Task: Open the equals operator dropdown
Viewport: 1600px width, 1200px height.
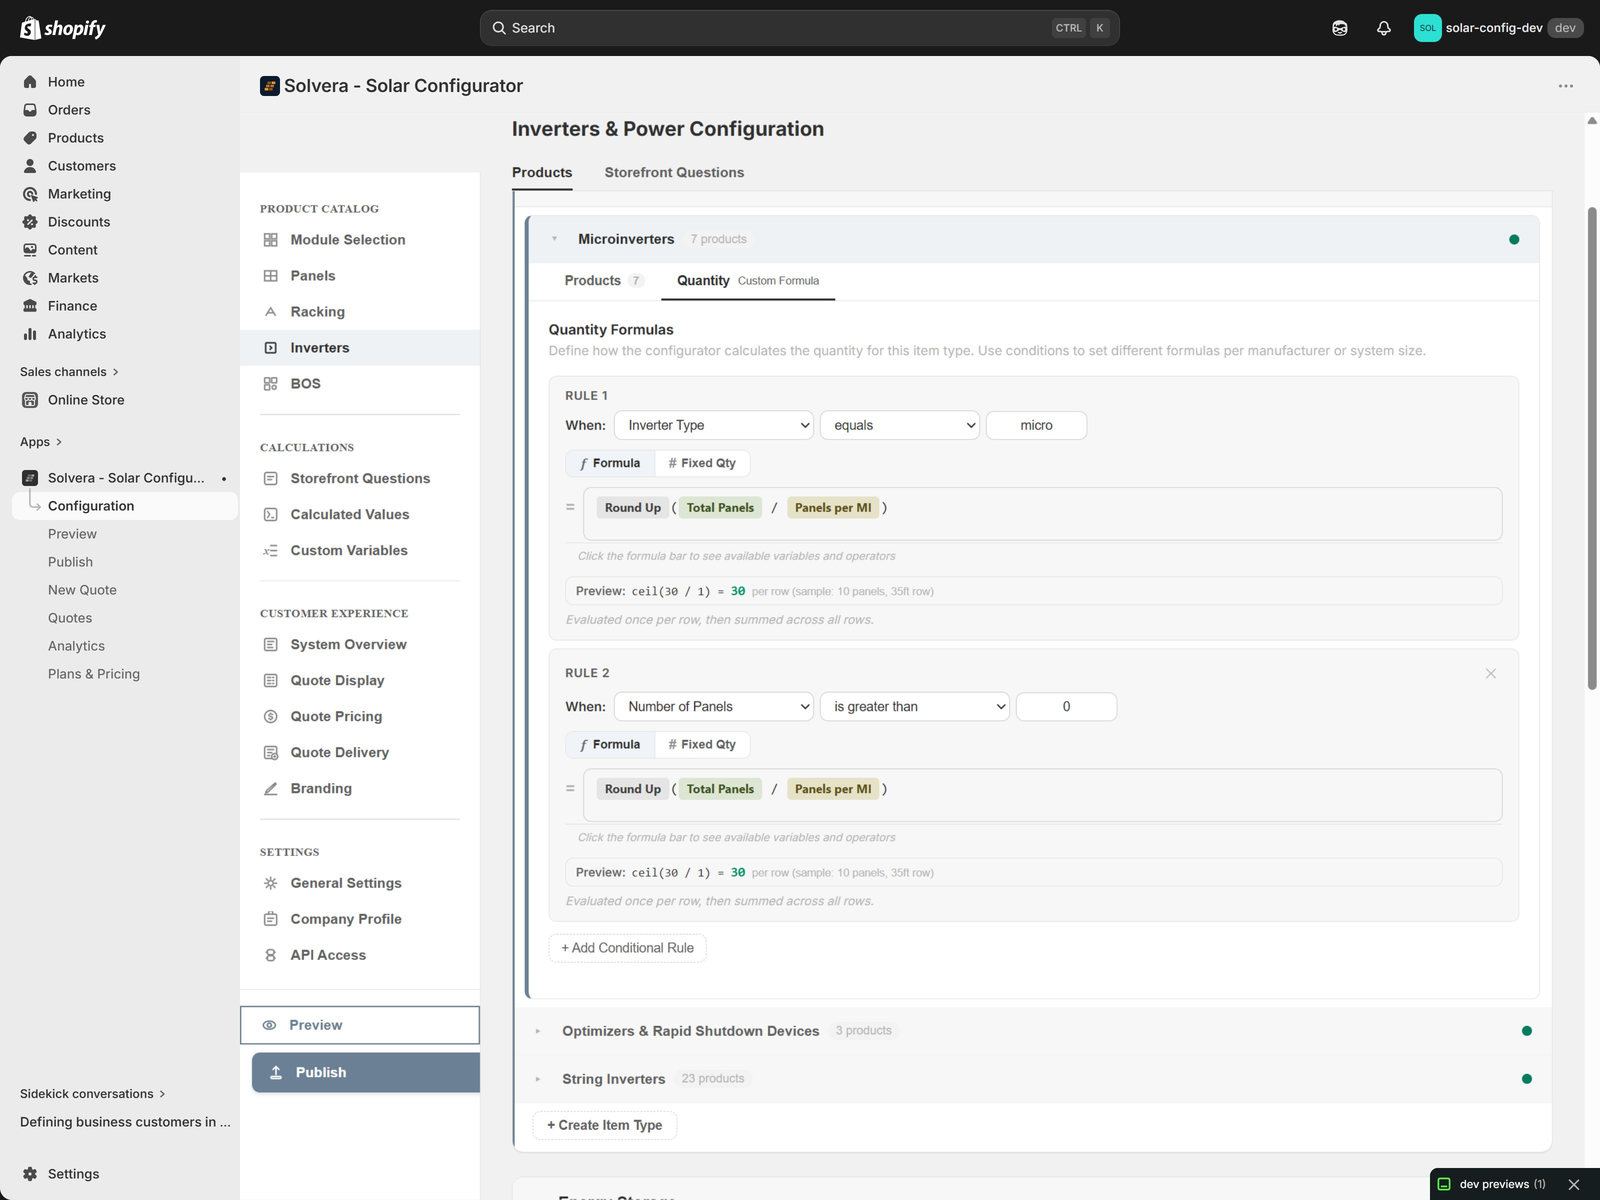Action: (x=900, y=425)
